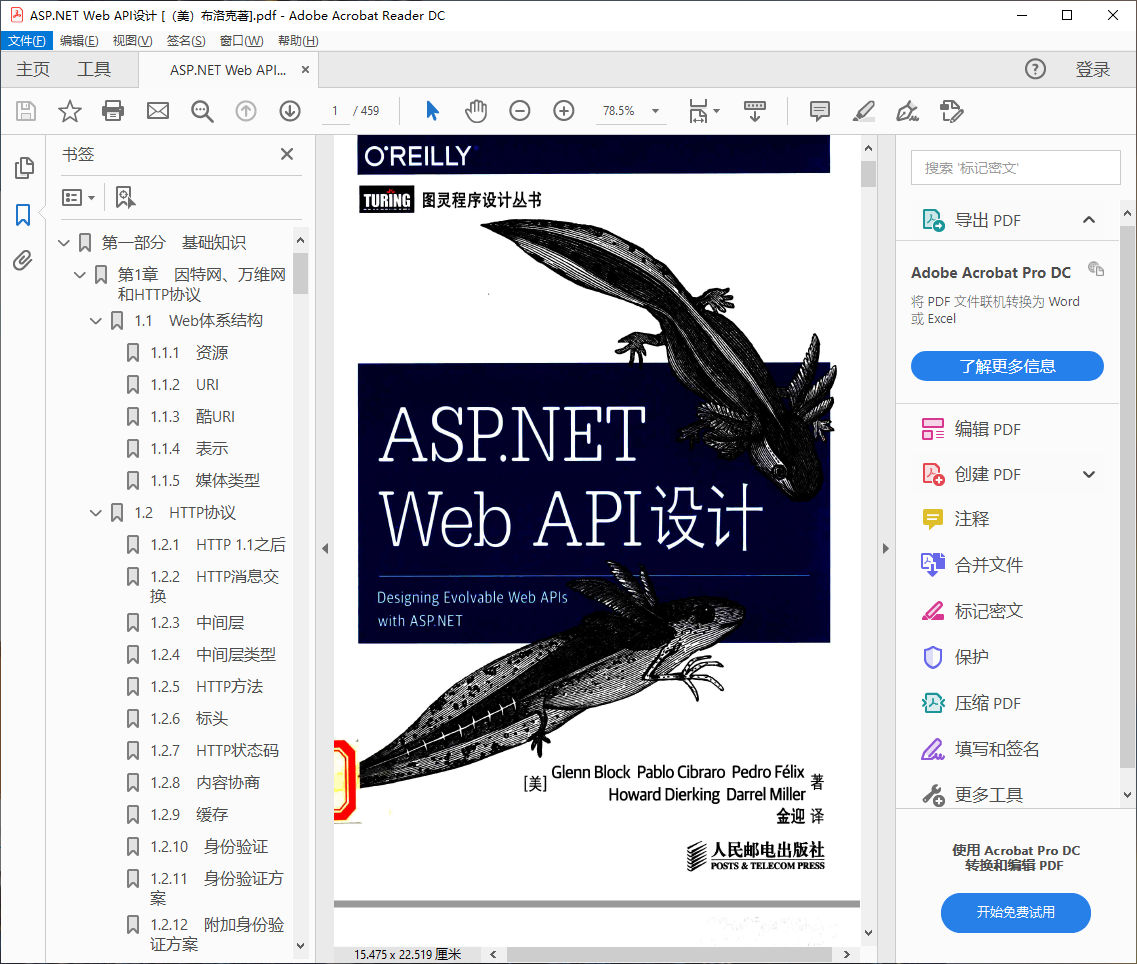The image size is (1137, 964).
Task: Click the 搜索 tools search box
Action: pos(1015,168)
